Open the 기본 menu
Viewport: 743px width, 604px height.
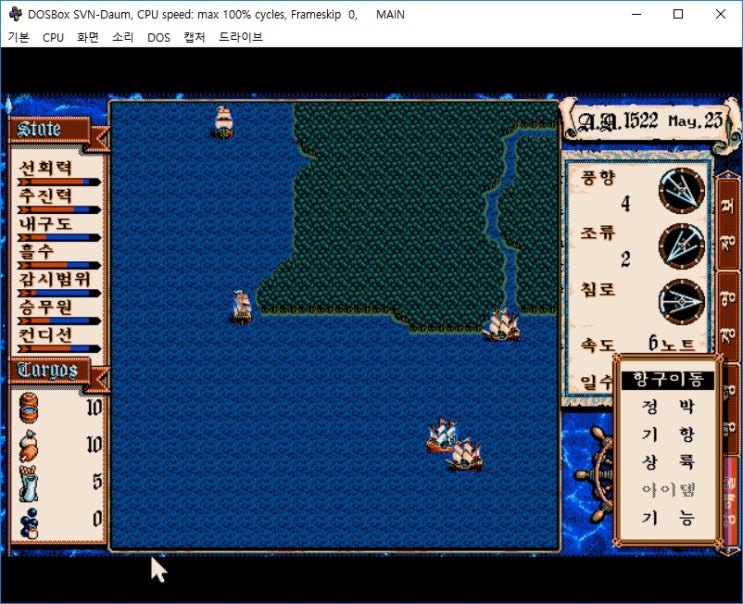[18, 37]
